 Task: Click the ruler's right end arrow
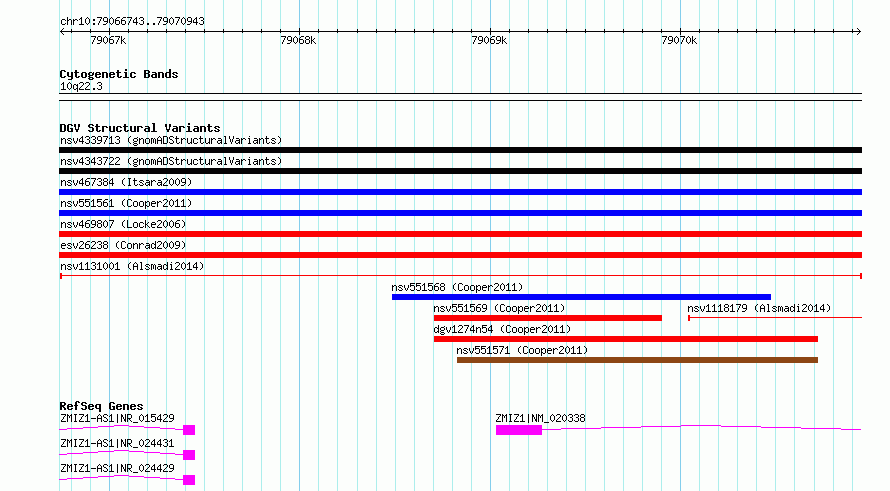(x=858, y=32)
